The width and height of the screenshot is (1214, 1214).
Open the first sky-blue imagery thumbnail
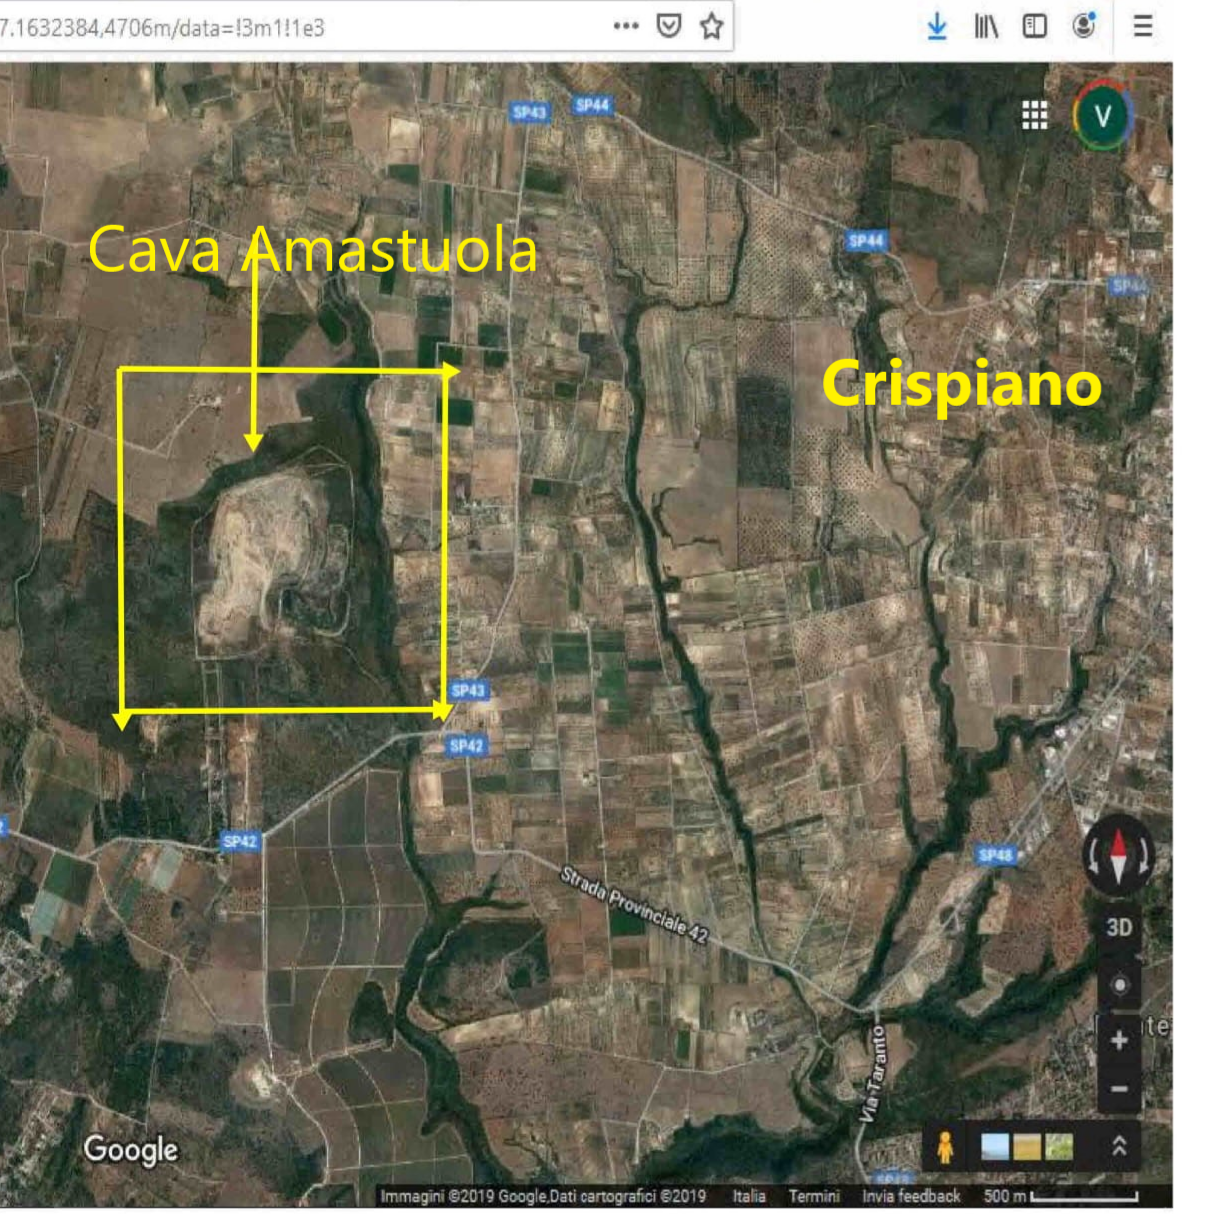coord(995,1147)
